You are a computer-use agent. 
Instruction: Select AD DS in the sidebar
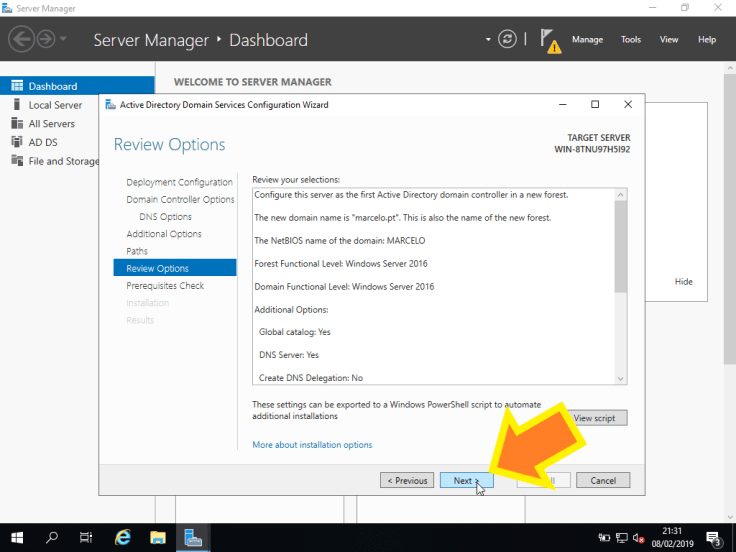tap(43, 142)
